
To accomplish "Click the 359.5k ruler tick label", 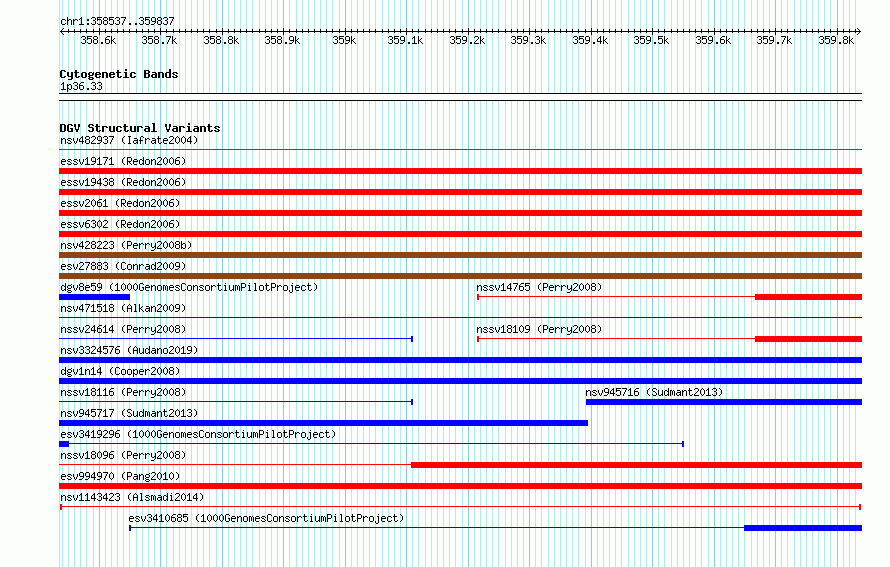I will [652, 40].
